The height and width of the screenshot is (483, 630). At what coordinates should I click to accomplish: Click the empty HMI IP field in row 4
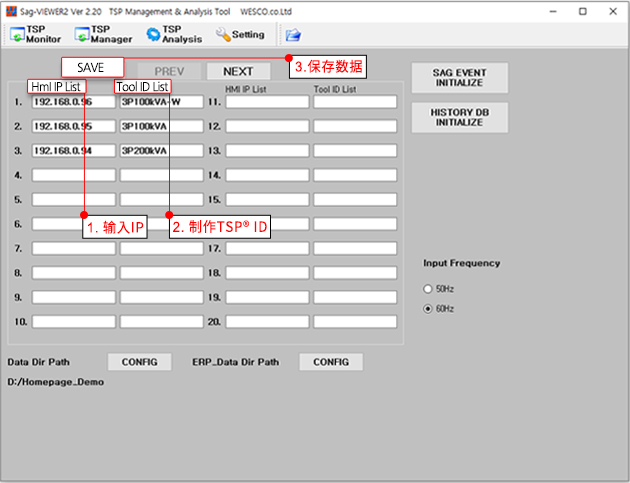(73, 175)
